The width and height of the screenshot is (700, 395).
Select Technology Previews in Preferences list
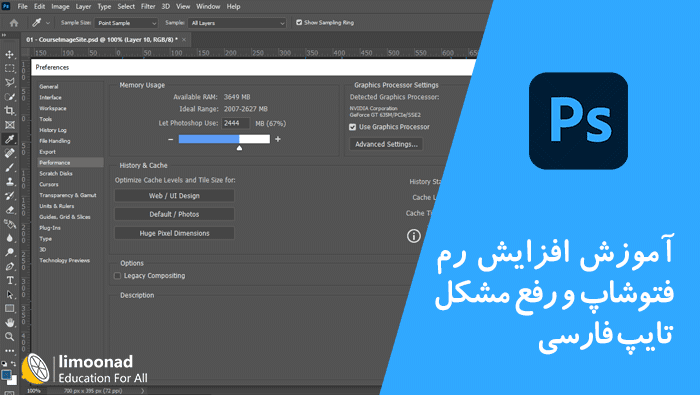64,261
